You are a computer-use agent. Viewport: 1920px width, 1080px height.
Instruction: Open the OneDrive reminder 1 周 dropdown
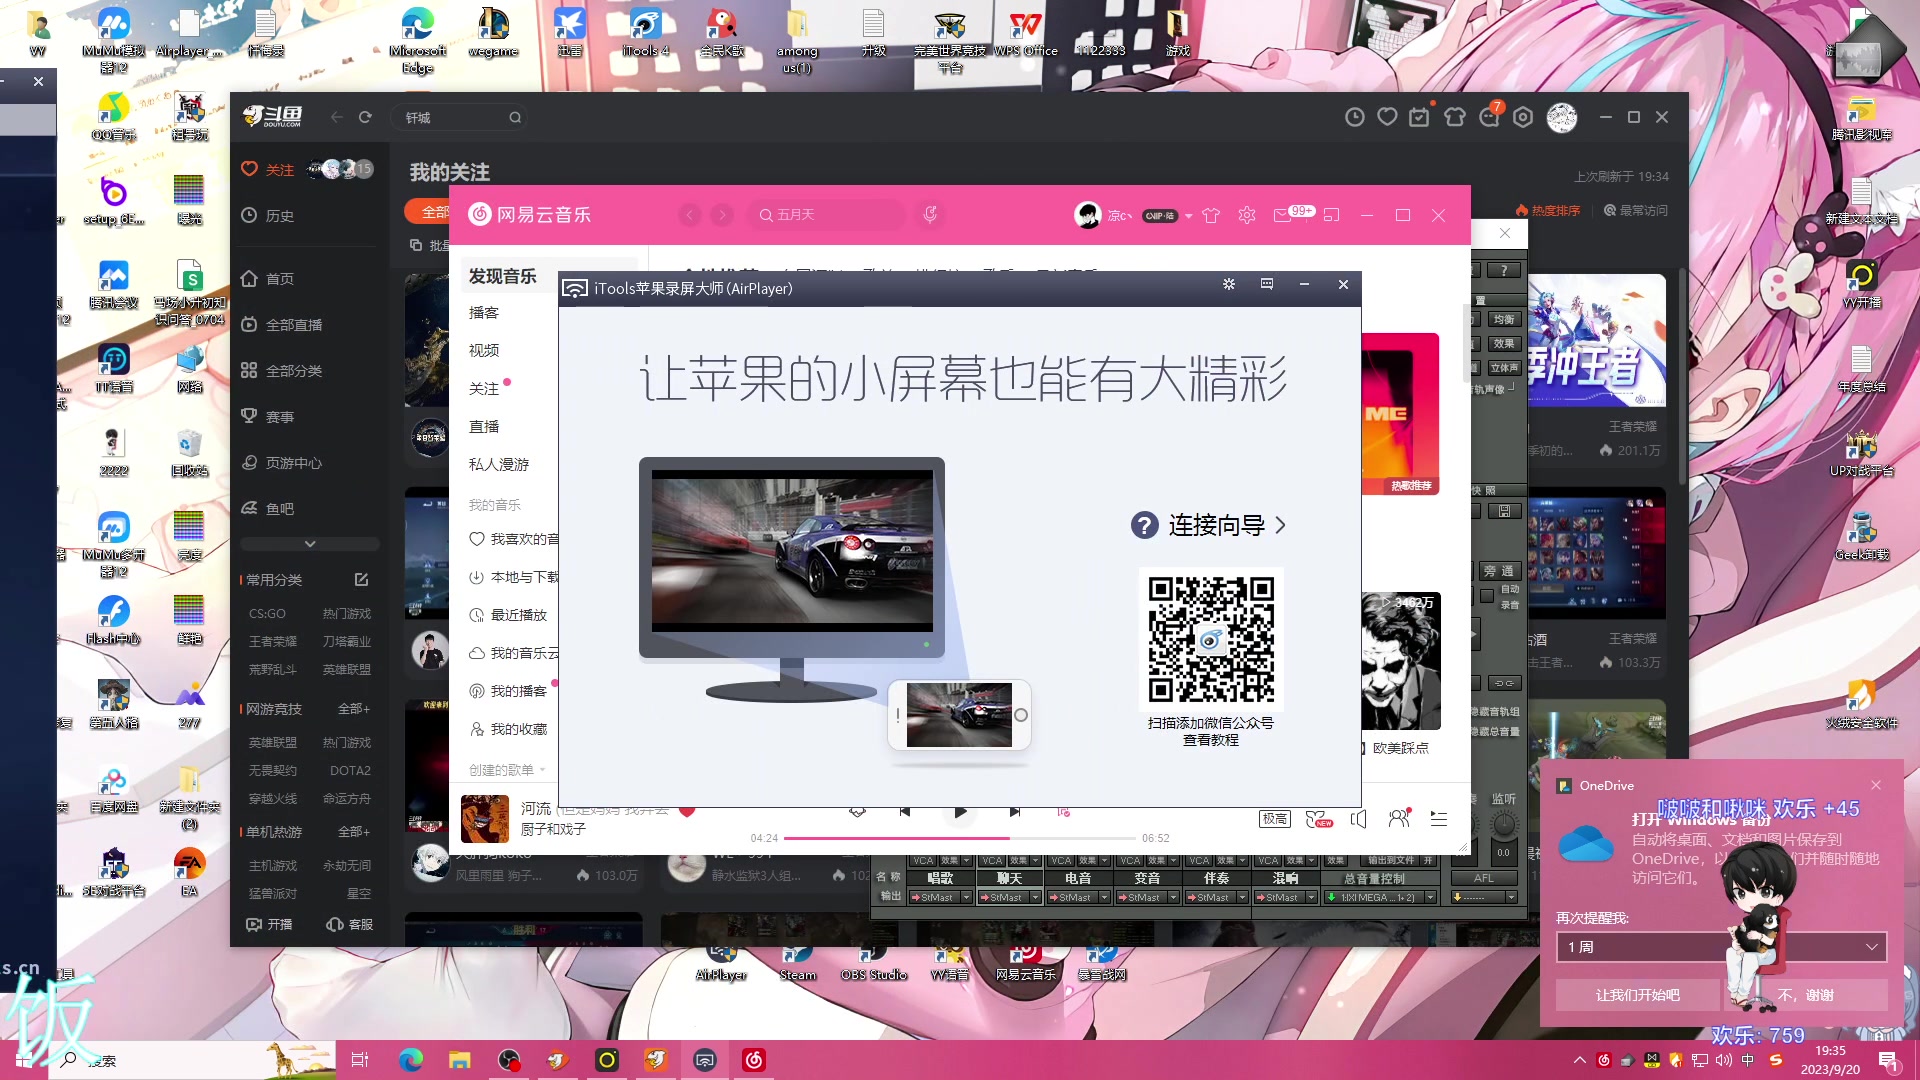[1721, 947]
